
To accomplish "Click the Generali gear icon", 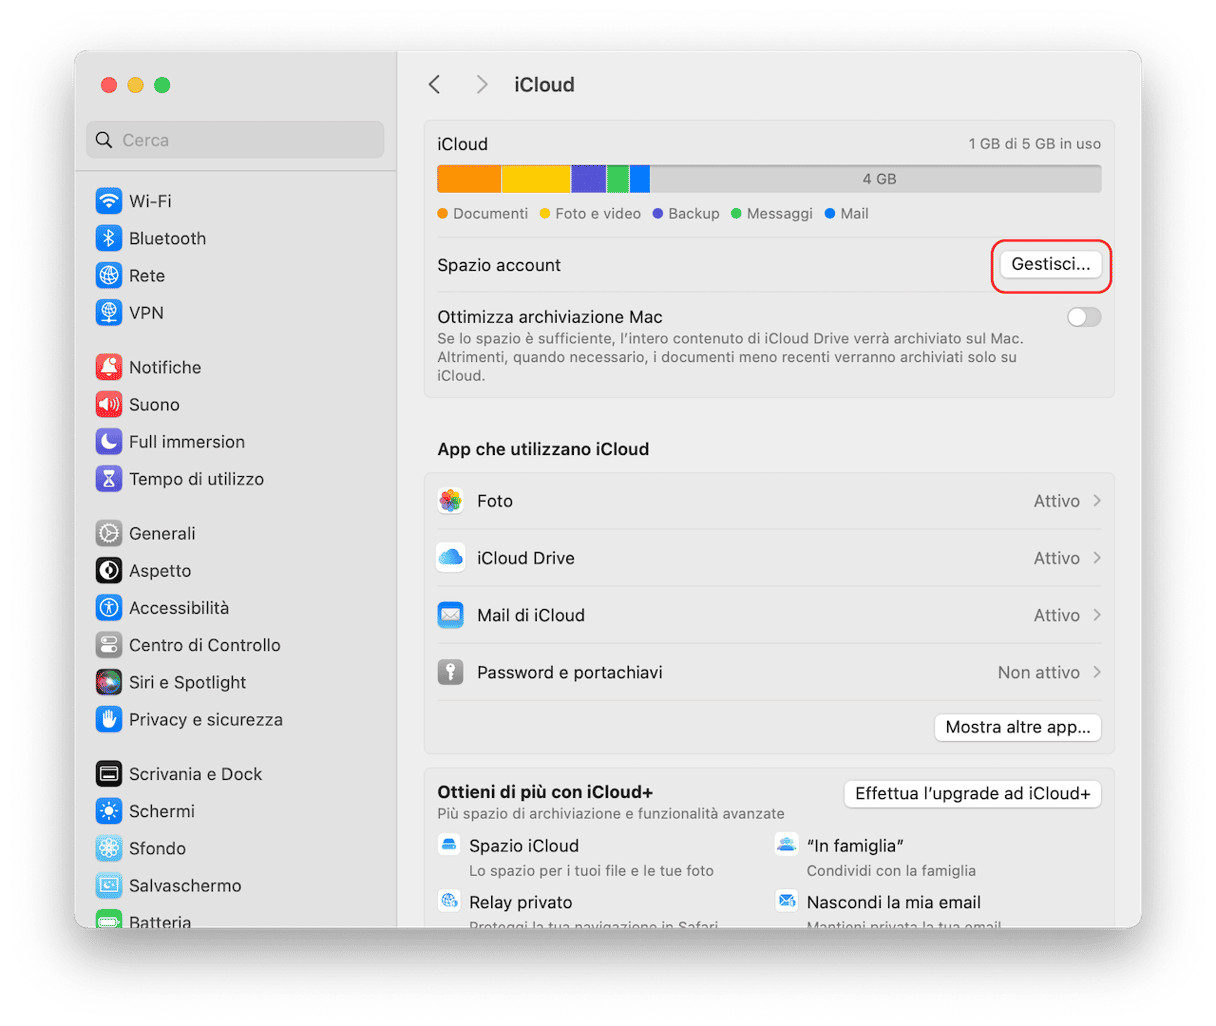I will 108,533.
